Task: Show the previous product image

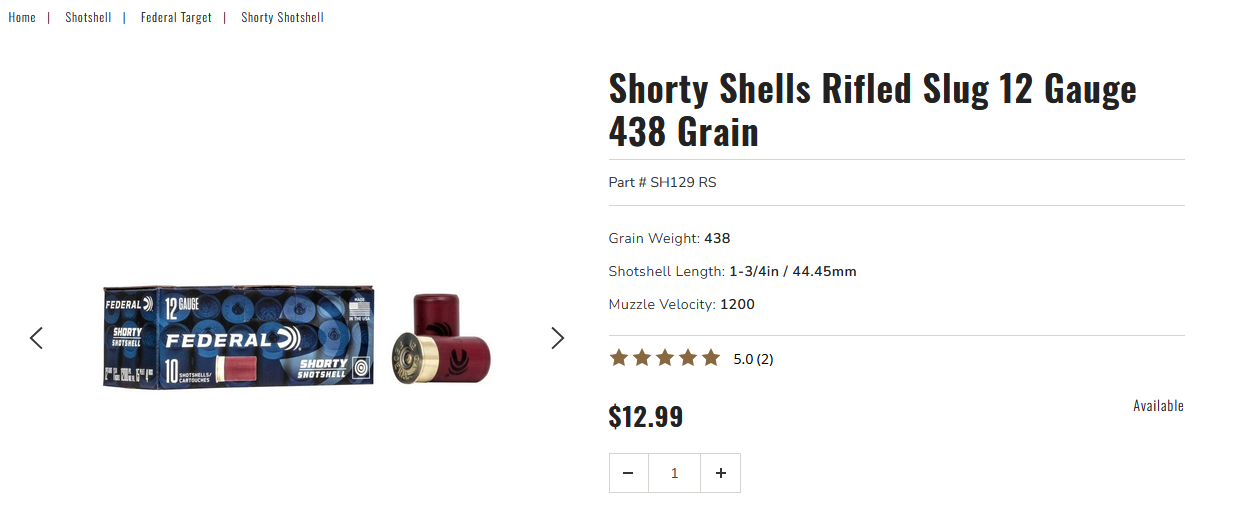Action: pyautogui.click(x=37, y=338)
